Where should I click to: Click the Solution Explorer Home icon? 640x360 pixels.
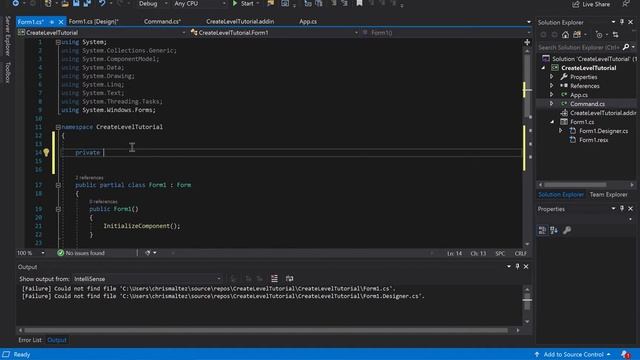565,35
